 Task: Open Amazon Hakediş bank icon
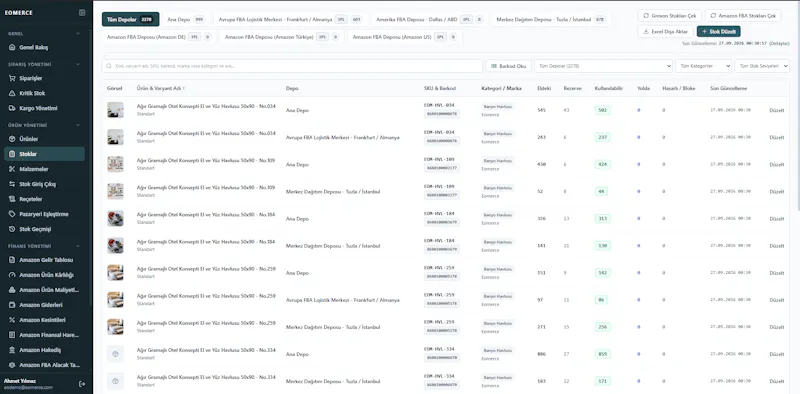(12, 350)
